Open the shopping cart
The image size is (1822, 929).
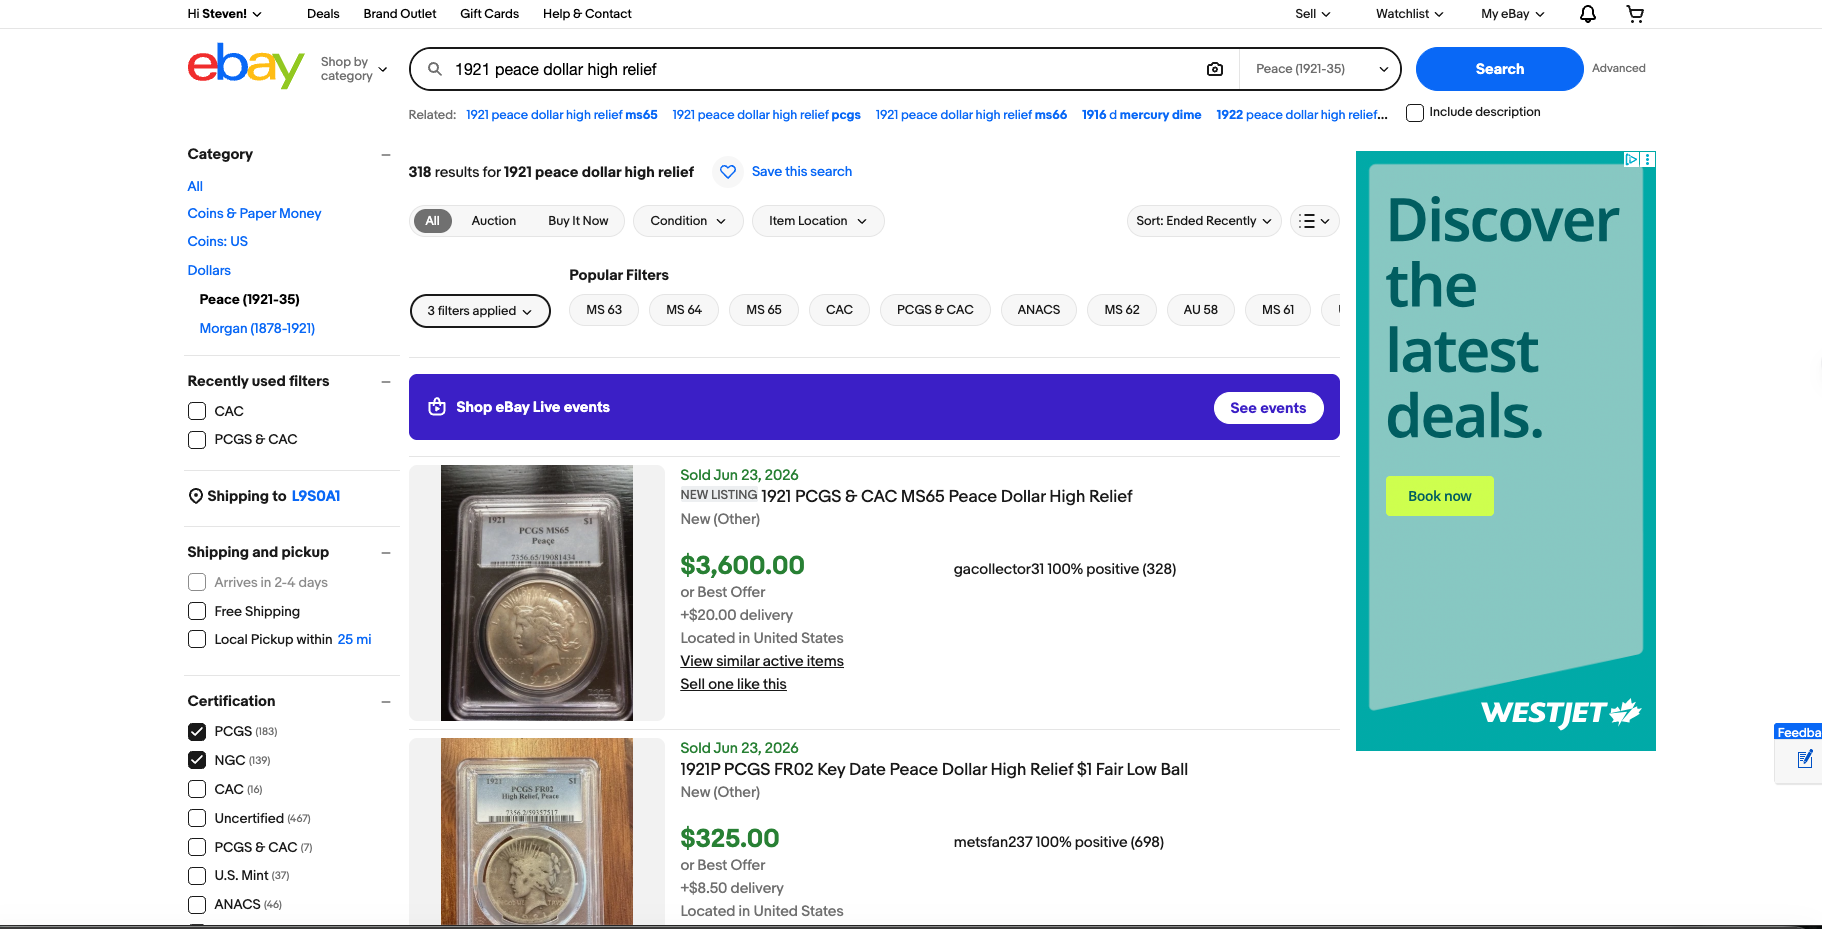click(x=1635, y=14)
